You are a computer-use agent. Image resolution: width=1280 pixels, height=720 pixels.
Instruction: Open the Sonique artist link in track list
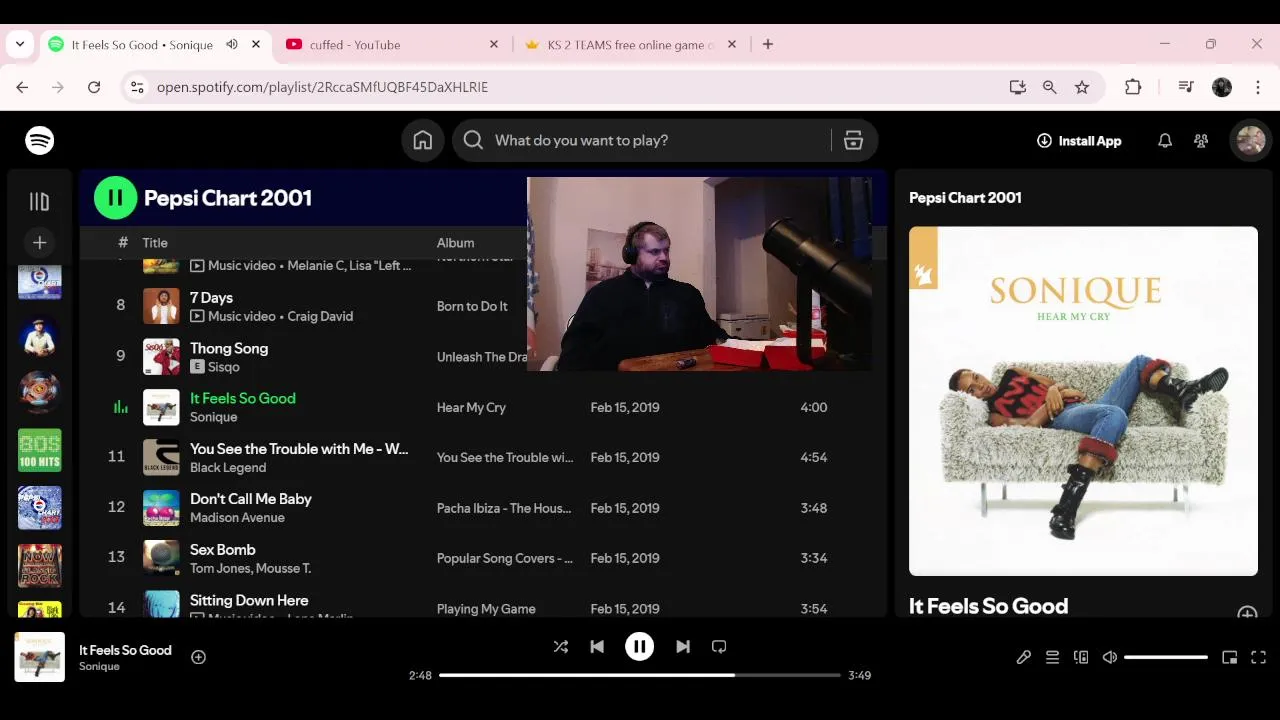(x=213, y=417)
